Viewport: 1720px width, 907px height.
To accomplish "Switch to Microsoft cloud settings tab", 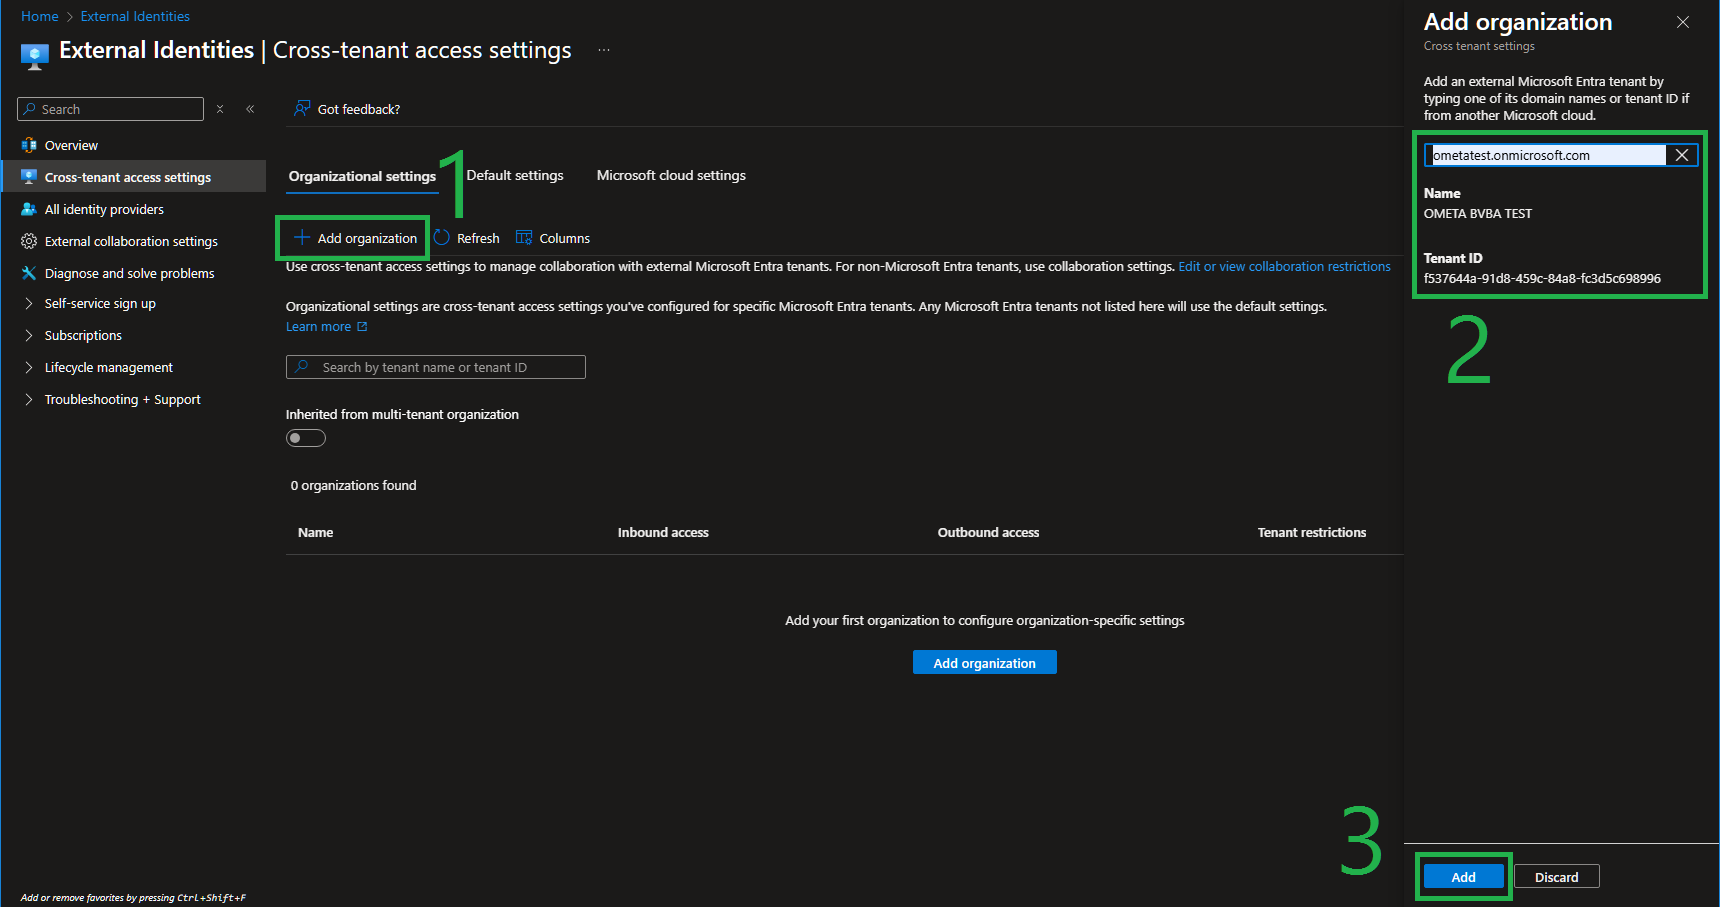I will point(671,175).
